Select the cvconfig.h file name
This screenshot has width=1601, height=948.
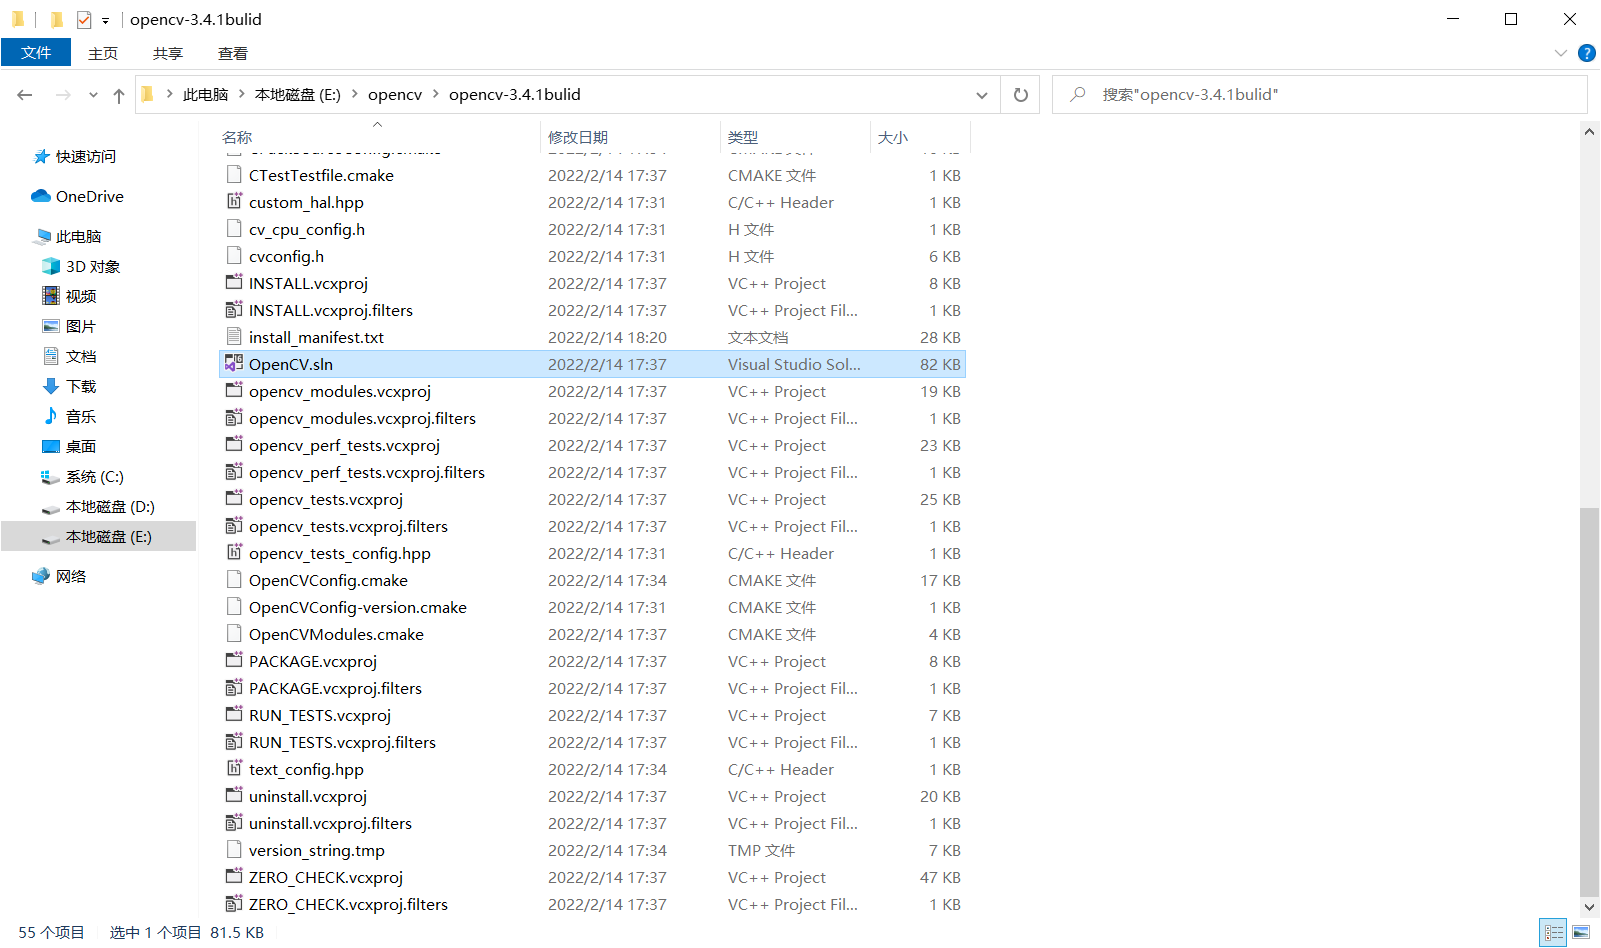click(x=286, y=256)
